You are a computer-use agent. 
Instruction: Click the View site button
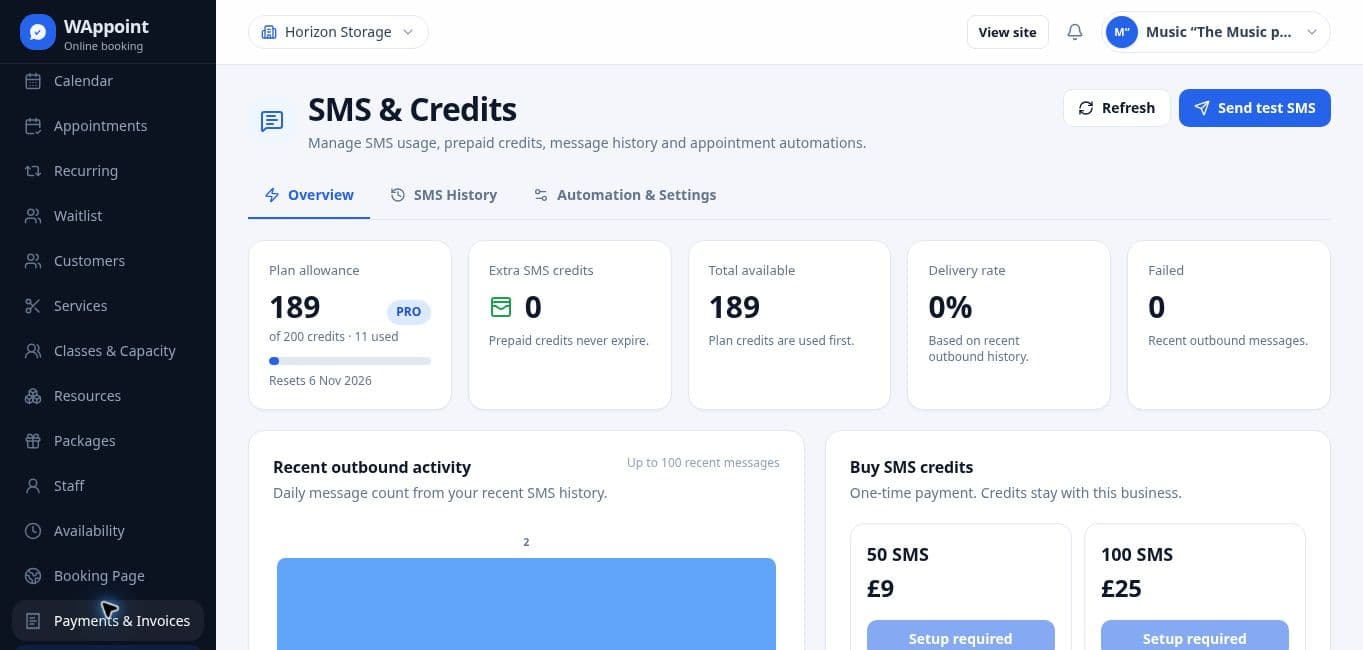pyautogui.click(x=1007, y=32)
